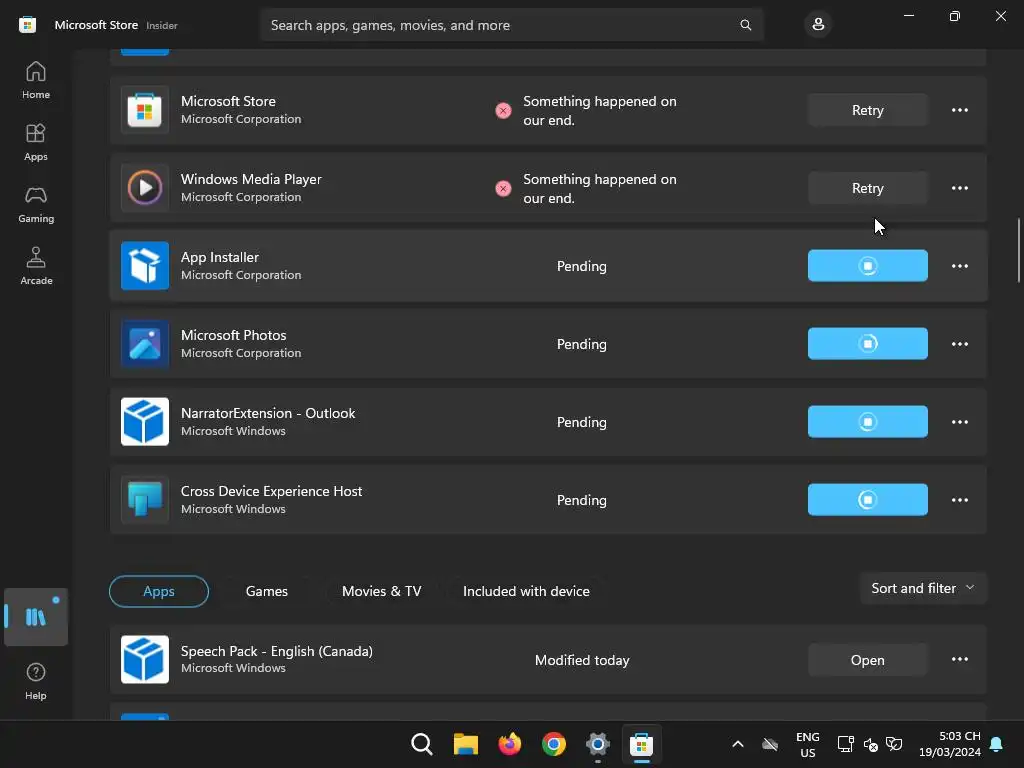Click the Microsoft Photos app icon
This screenshot has width=1024, height=768.
(x=145, y=344)
